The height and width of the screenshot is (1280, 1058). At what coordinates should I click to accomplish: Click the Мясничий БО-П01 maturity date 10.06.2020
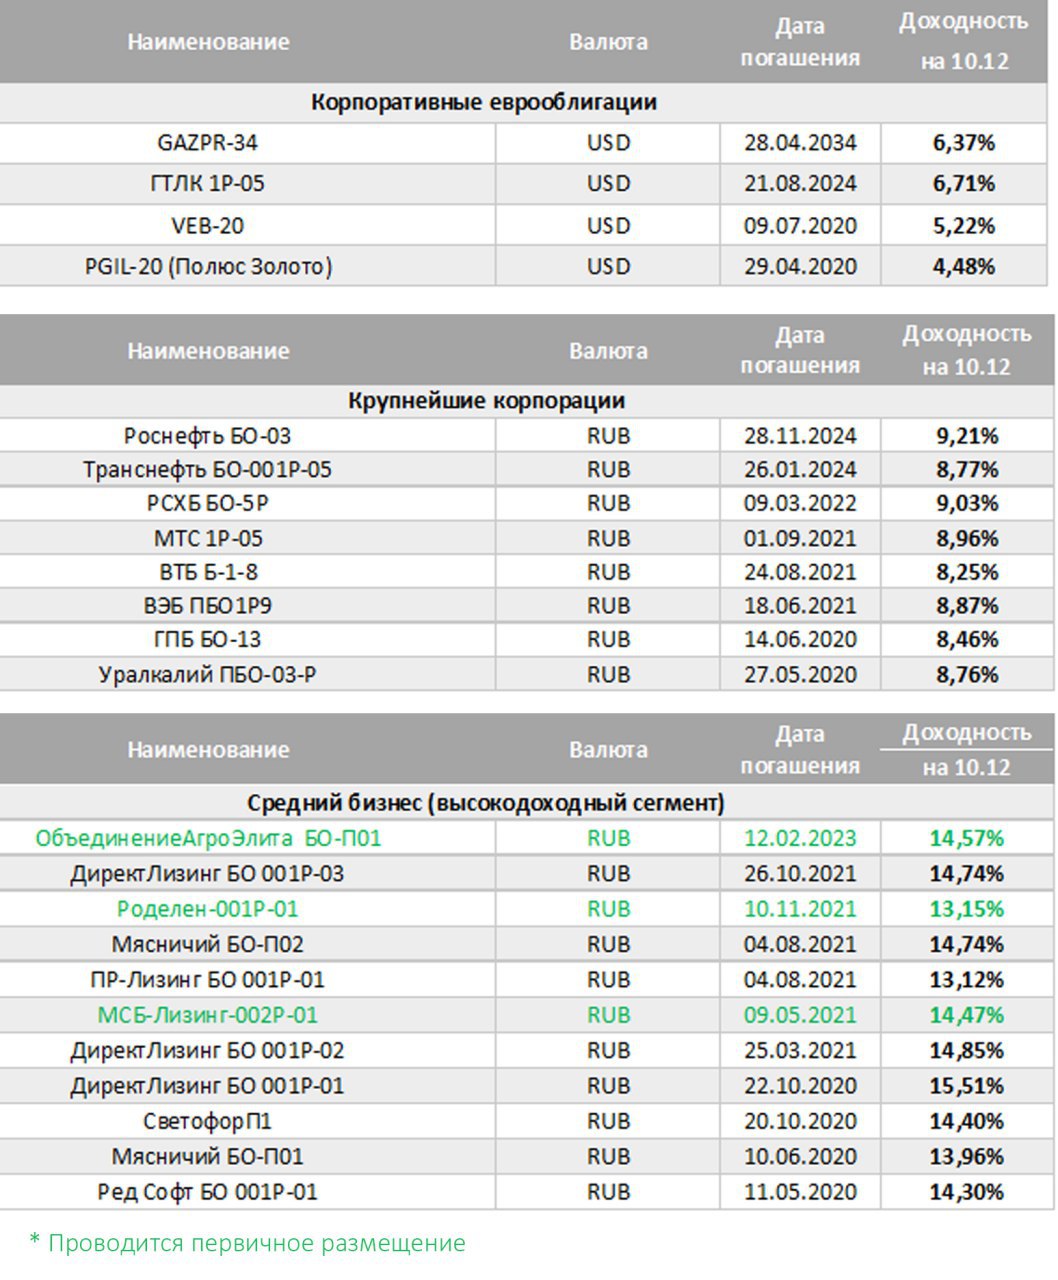coord(800,1157)
